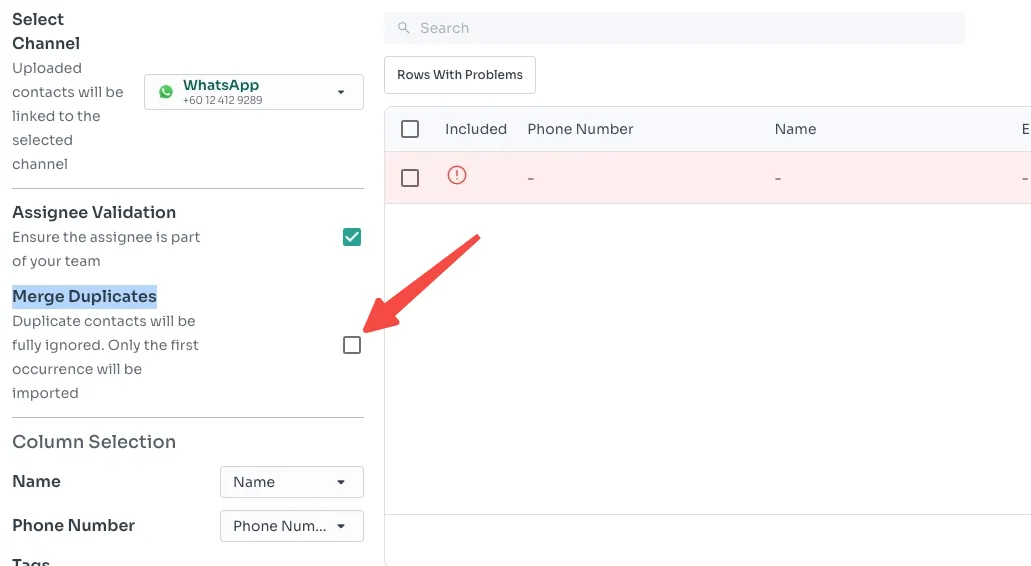This screenshot has height=566, width=1031.
Task: Click the Name cell dash in the problem row
Action: (x=778, y=178)
